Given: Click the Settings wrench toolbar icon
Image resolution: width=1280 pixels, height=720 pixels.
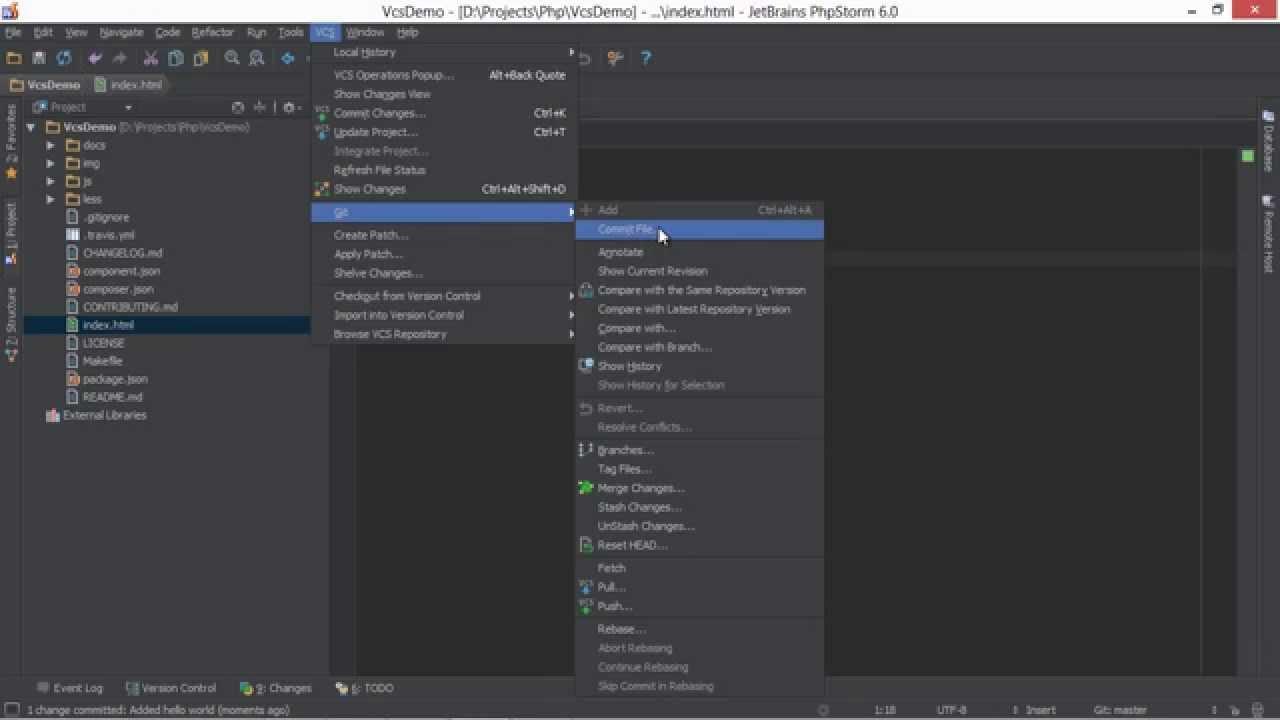Looking at the screenshot, I should tap(615, 59).
